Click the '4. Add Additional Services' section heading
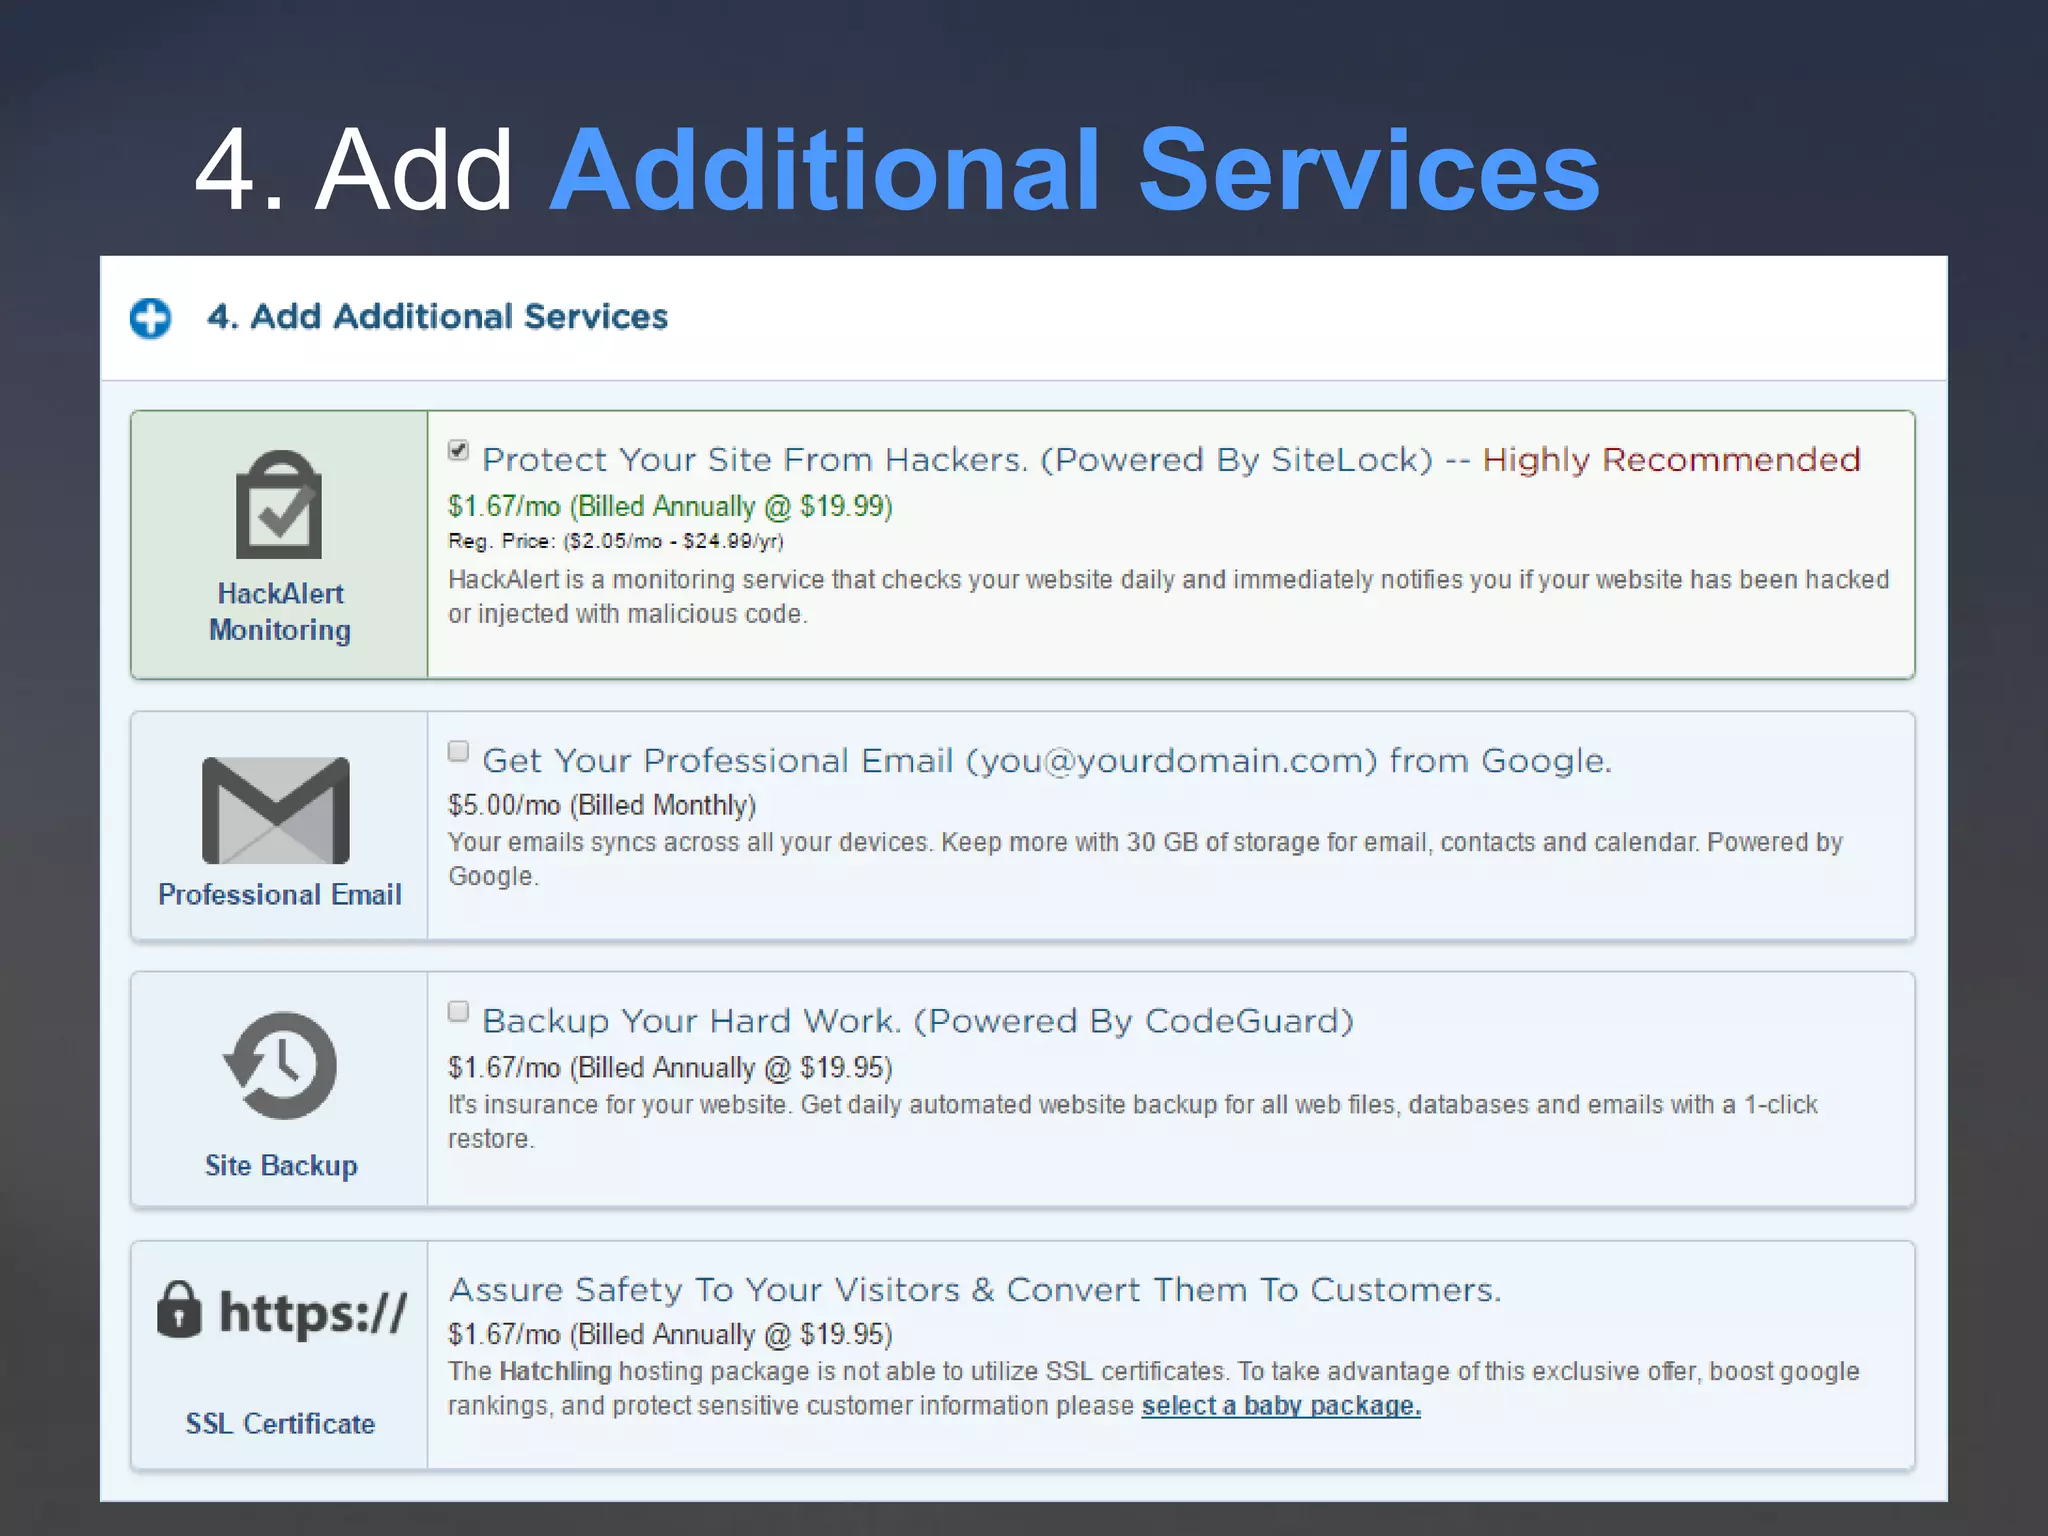Image resolution: width=2048 pixels, height=1536 pixels. pos(437,317)
